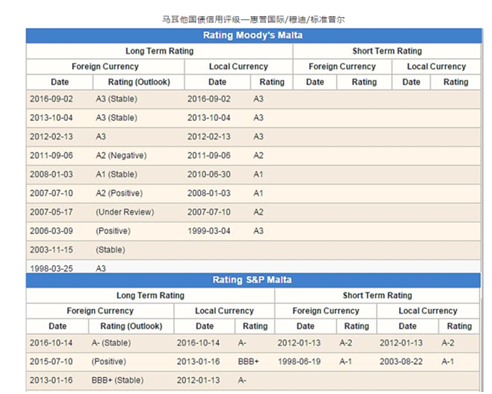Click the S&P A- (Stable) rating cell
Image resolution: width=492 pixels, height=394 pixels.
pyautogui.click(x=111, y=343)
